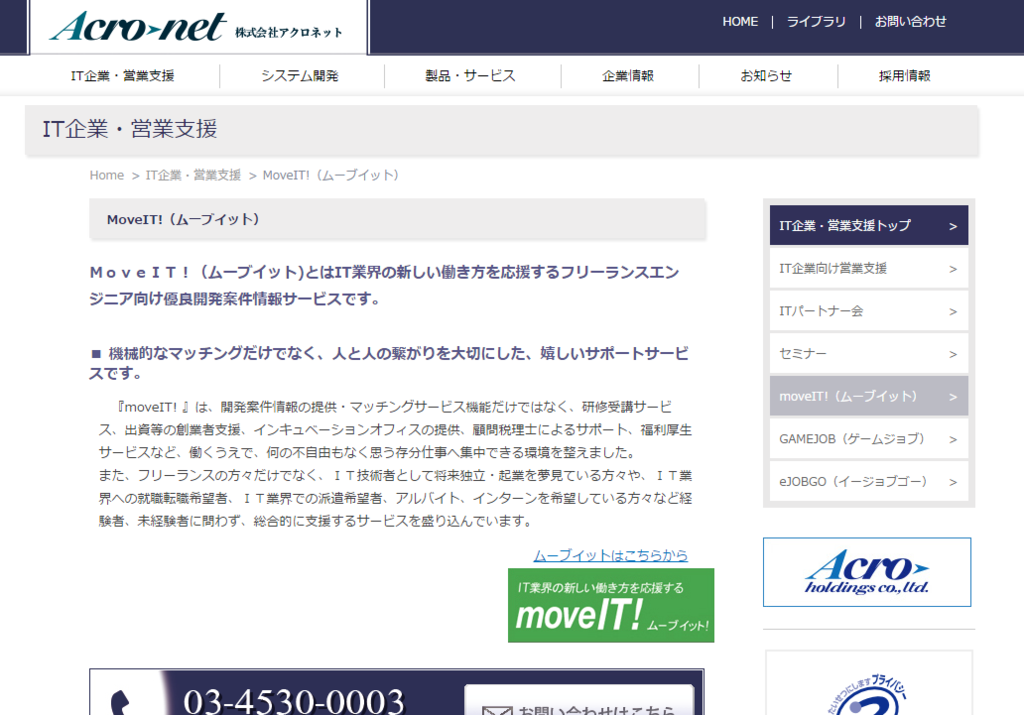Select お知らせ in the navigation bar
The width and height of the screenshot is (1024, 715).
(x=765, y=76)
